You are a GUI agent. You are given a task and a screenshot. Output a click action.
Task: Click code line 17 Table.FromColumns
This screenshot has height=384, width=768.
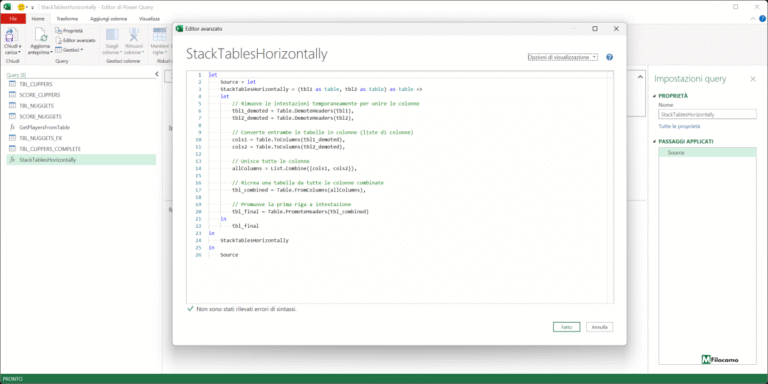pos(299,190)
